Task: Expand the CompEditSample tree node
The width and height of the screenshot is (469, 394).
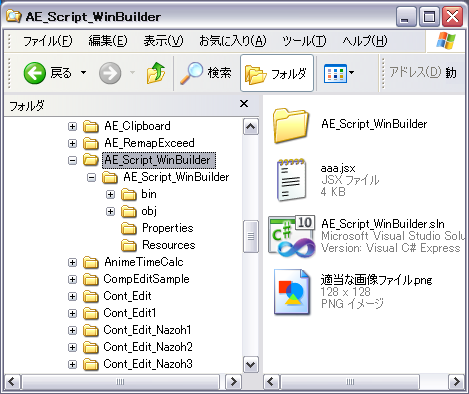Action: [x=72, y=279]
